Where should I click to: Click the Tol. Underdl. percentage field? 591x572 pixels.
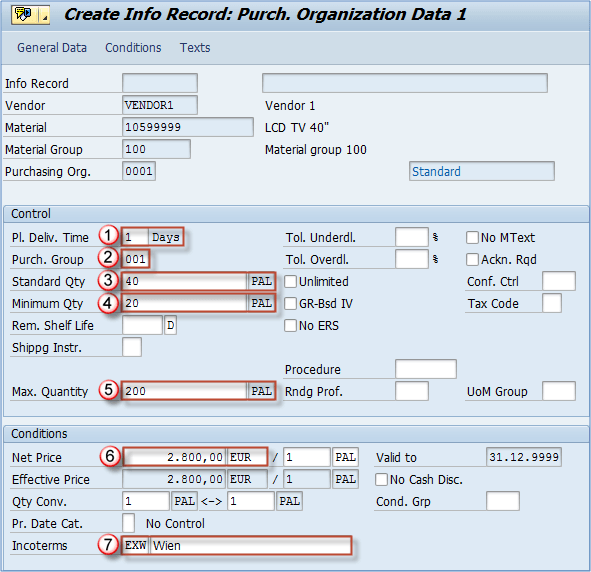coord(412,237)
